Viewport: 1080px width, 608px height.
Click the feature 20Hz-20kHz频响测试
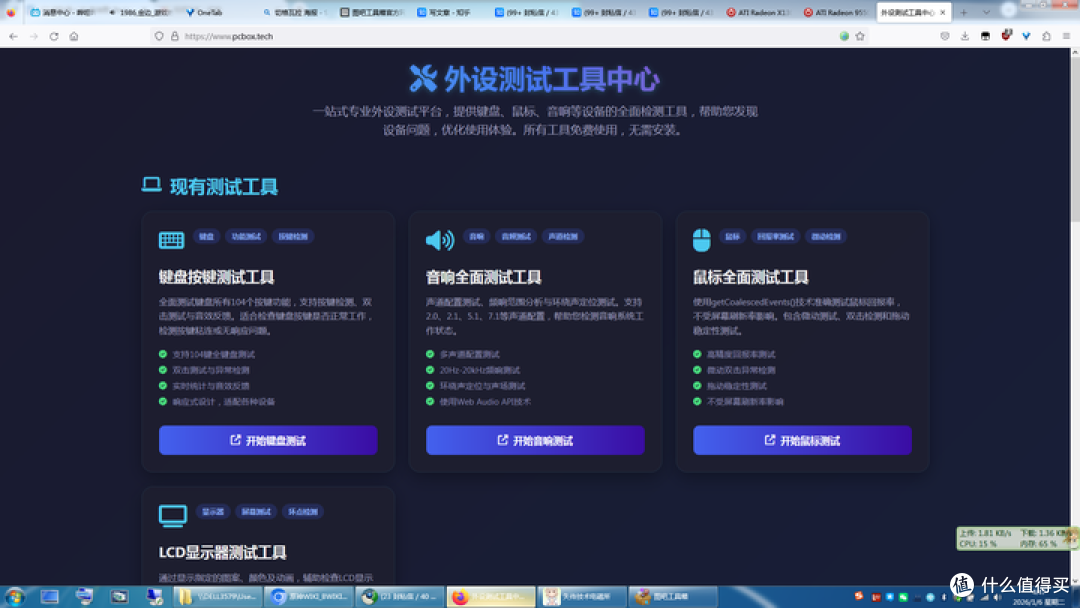pyautogui.click(x=479, y=370)
